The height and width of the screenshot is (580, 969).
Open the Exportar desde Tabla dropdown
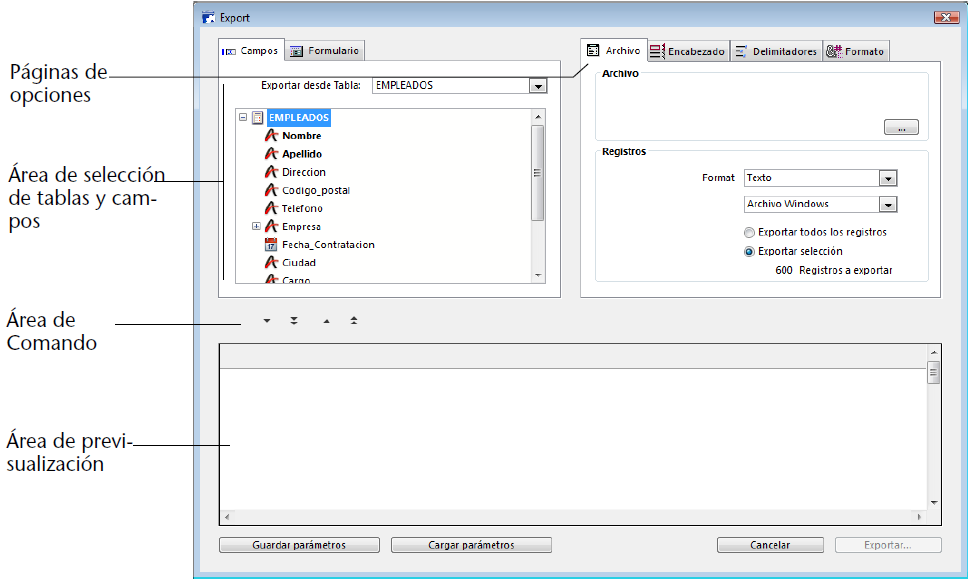tap(539, 87)
